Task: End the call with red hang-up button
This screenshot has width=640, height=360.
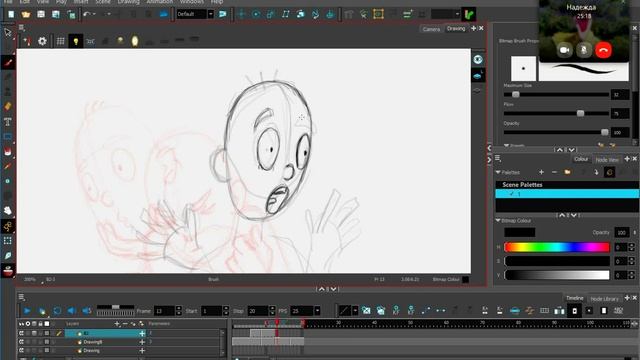Action: point(604,50)
